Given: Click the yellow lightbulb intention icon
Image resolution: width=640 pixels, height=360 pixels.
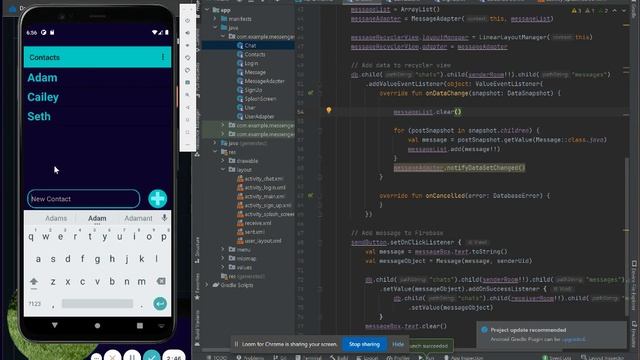Looking at the screenshot, I should [329, 110].
